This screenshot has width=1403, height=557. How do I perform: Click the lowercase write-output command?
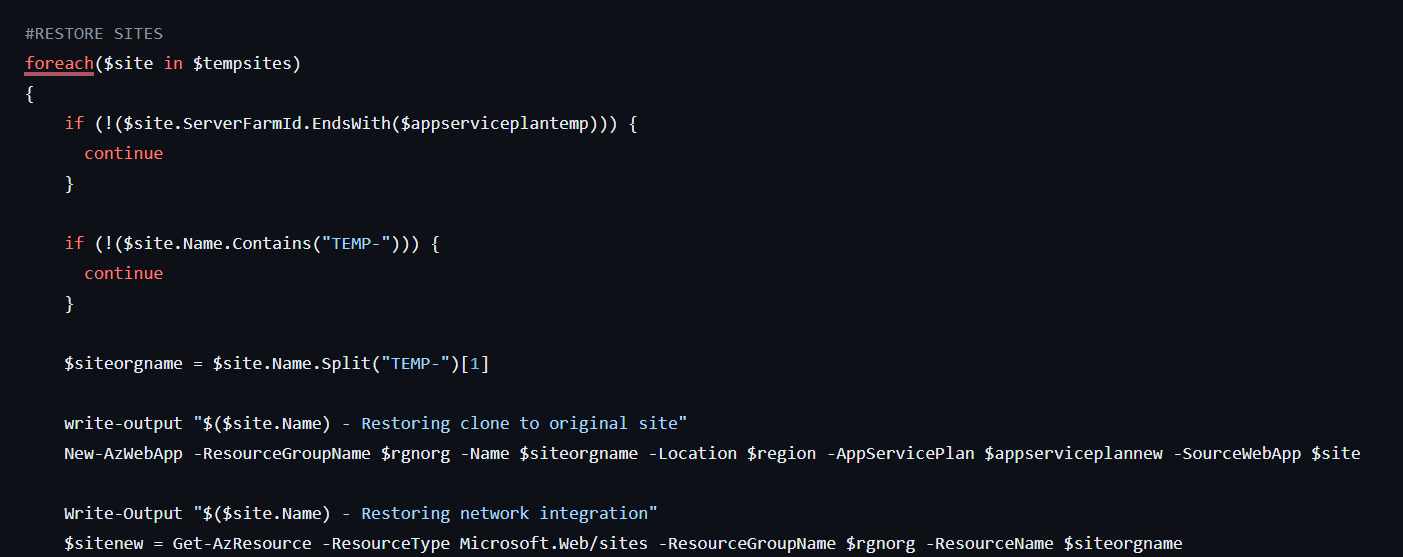123,423
